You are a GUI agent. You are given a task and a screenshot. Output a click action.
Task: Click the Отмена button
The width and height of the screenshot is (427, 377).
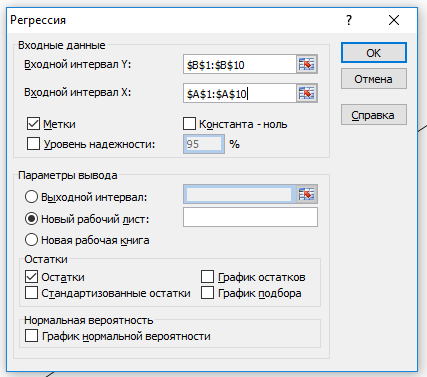pyautogui.click(x=374, y=79)
